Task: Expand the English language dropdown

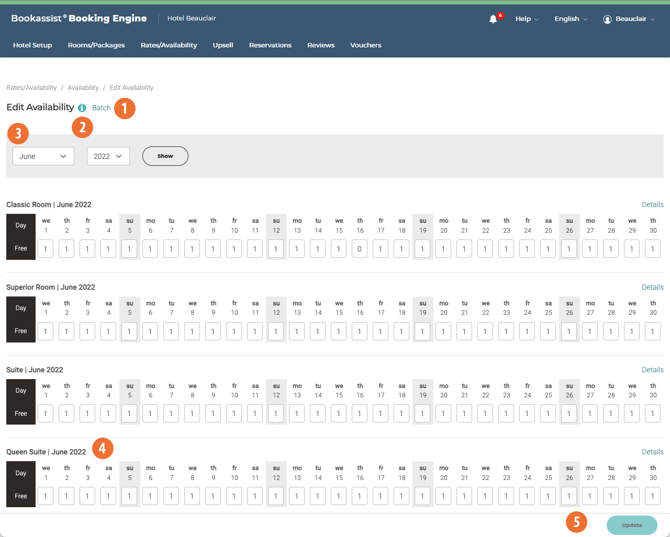Action: [570, 19]
